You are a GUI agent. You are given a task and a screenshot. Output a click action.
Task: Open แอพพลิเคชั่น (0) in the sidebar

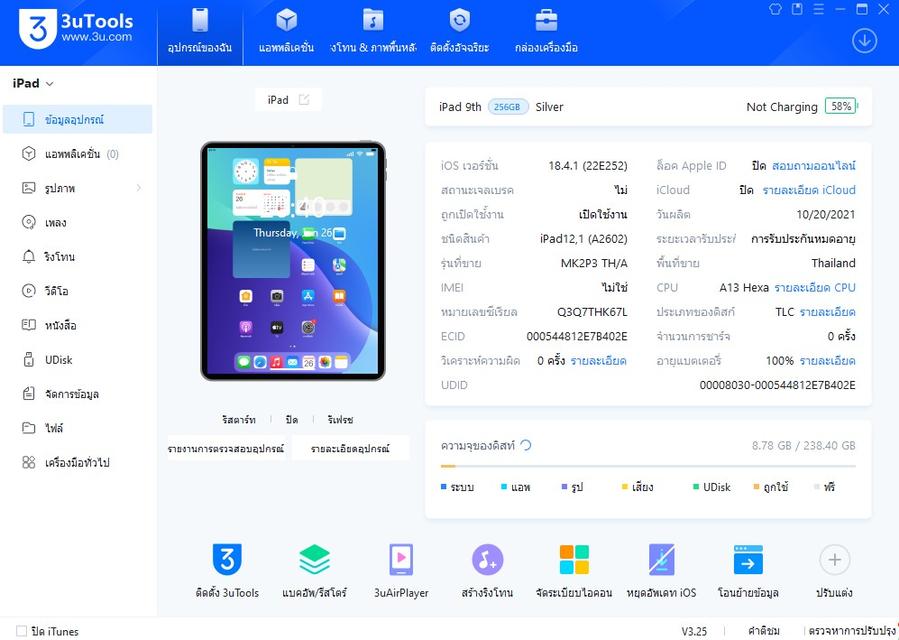point(77,154)
